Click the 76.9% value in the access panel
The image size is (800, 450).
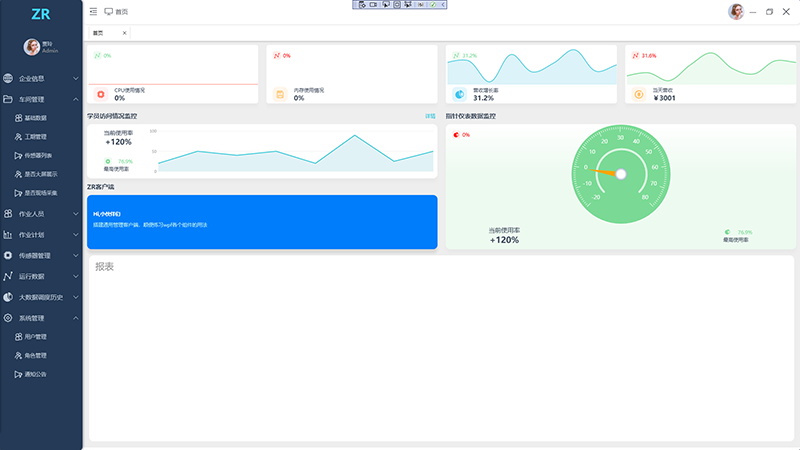click(x=125, y=161)
